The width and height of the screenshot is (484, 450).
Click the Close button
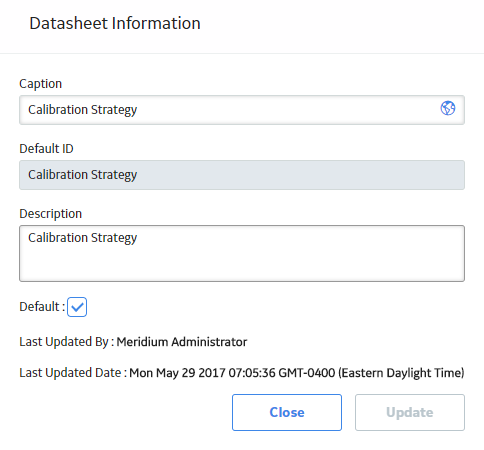[287, 412]
